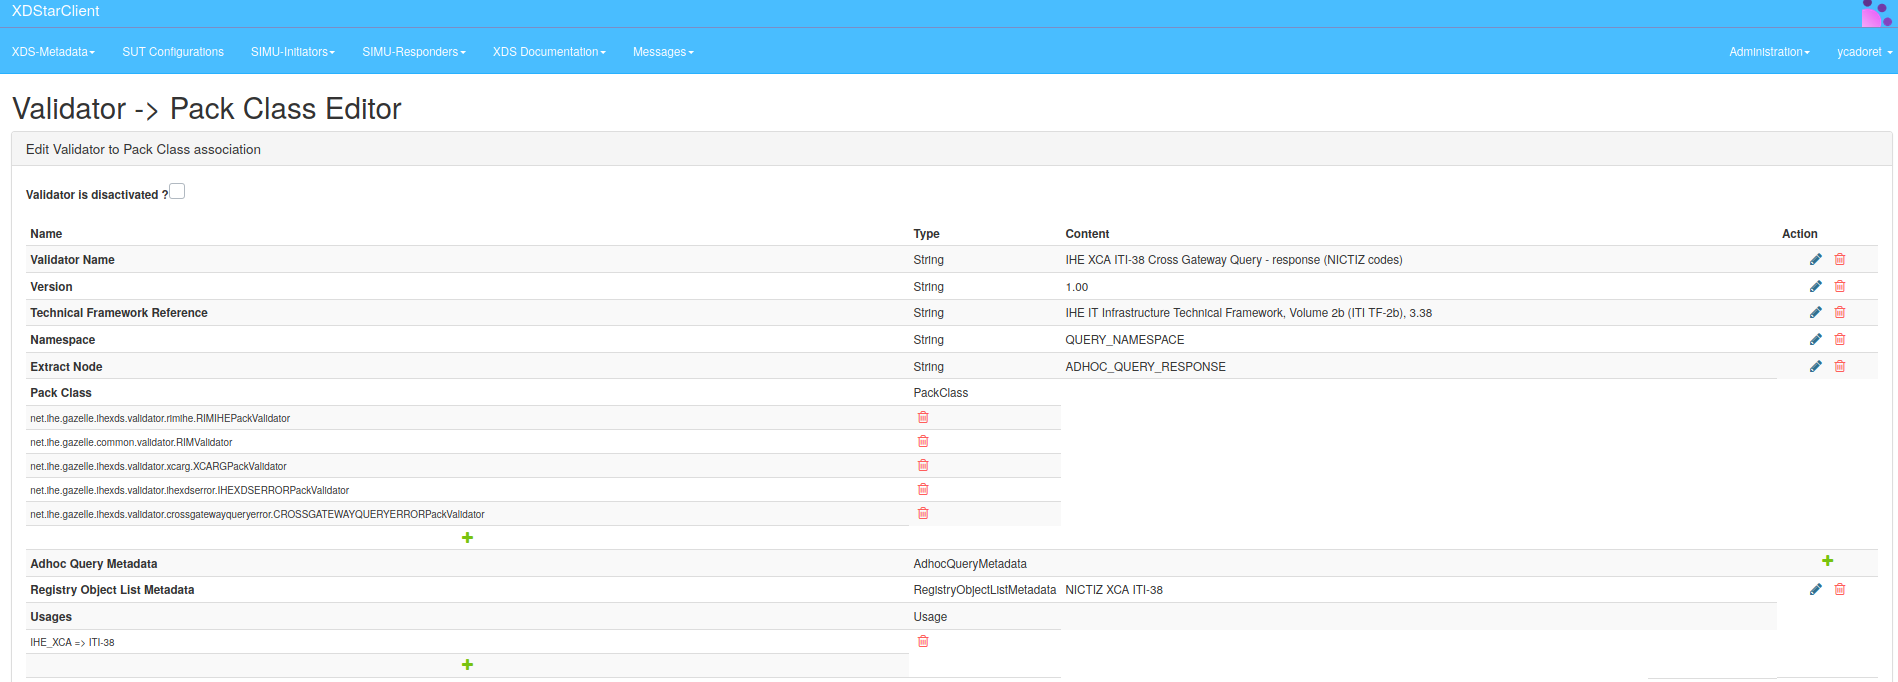
Task: Delete the IHE_XCA ITI-38 usage
Action: pos(923,642)
